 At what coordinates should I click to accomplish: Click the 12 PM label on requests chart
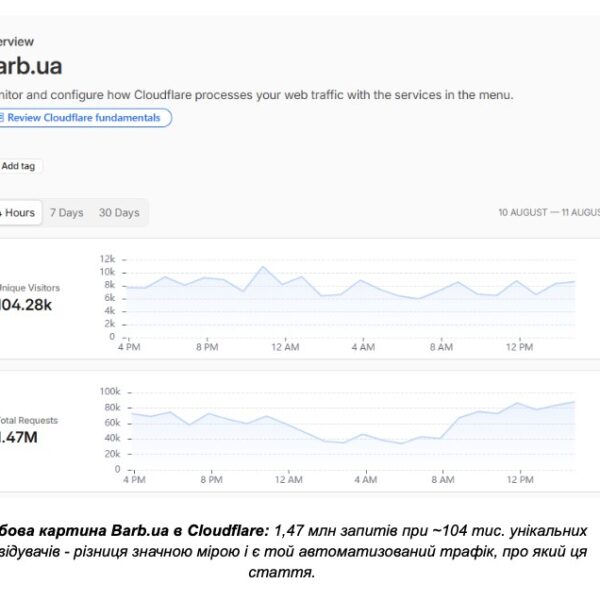520,479
